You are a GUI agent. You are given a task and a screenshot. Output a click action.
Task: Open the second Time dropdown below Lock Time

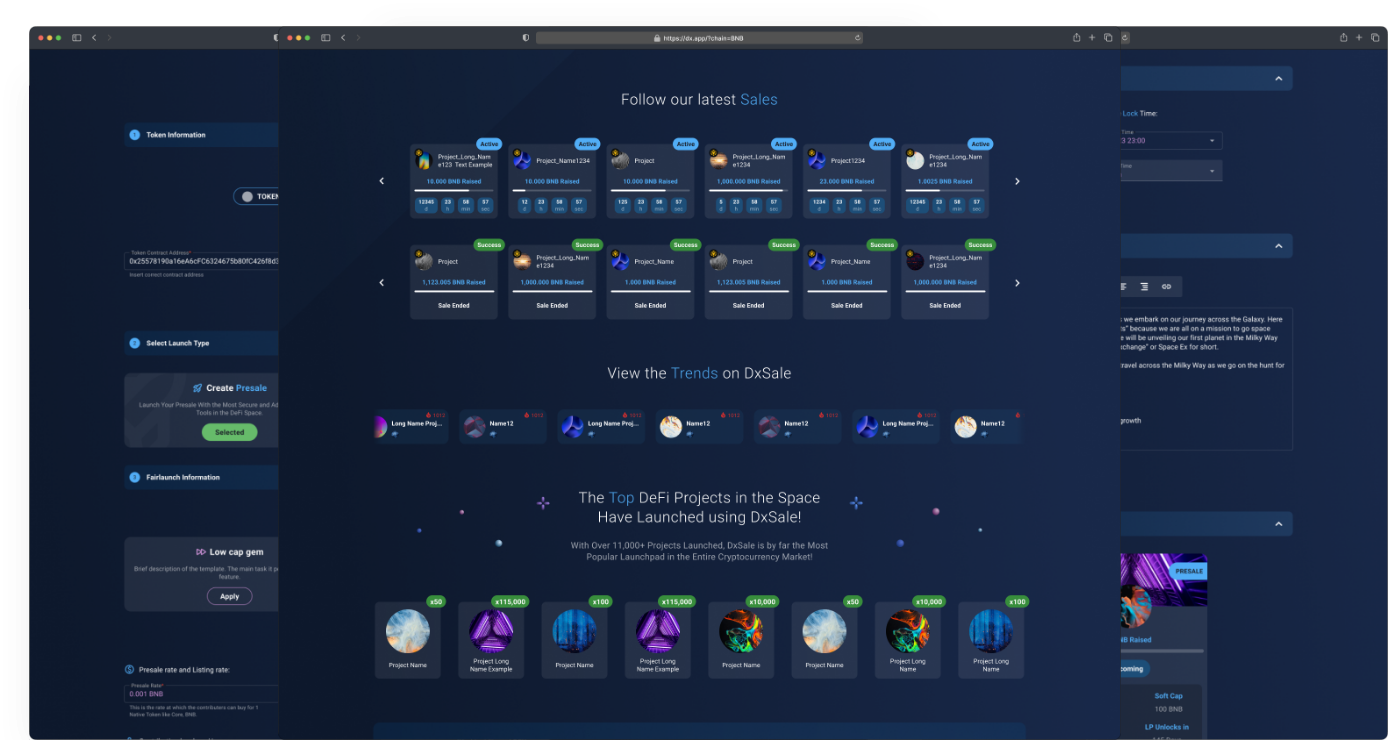(x=1170, y=171)
